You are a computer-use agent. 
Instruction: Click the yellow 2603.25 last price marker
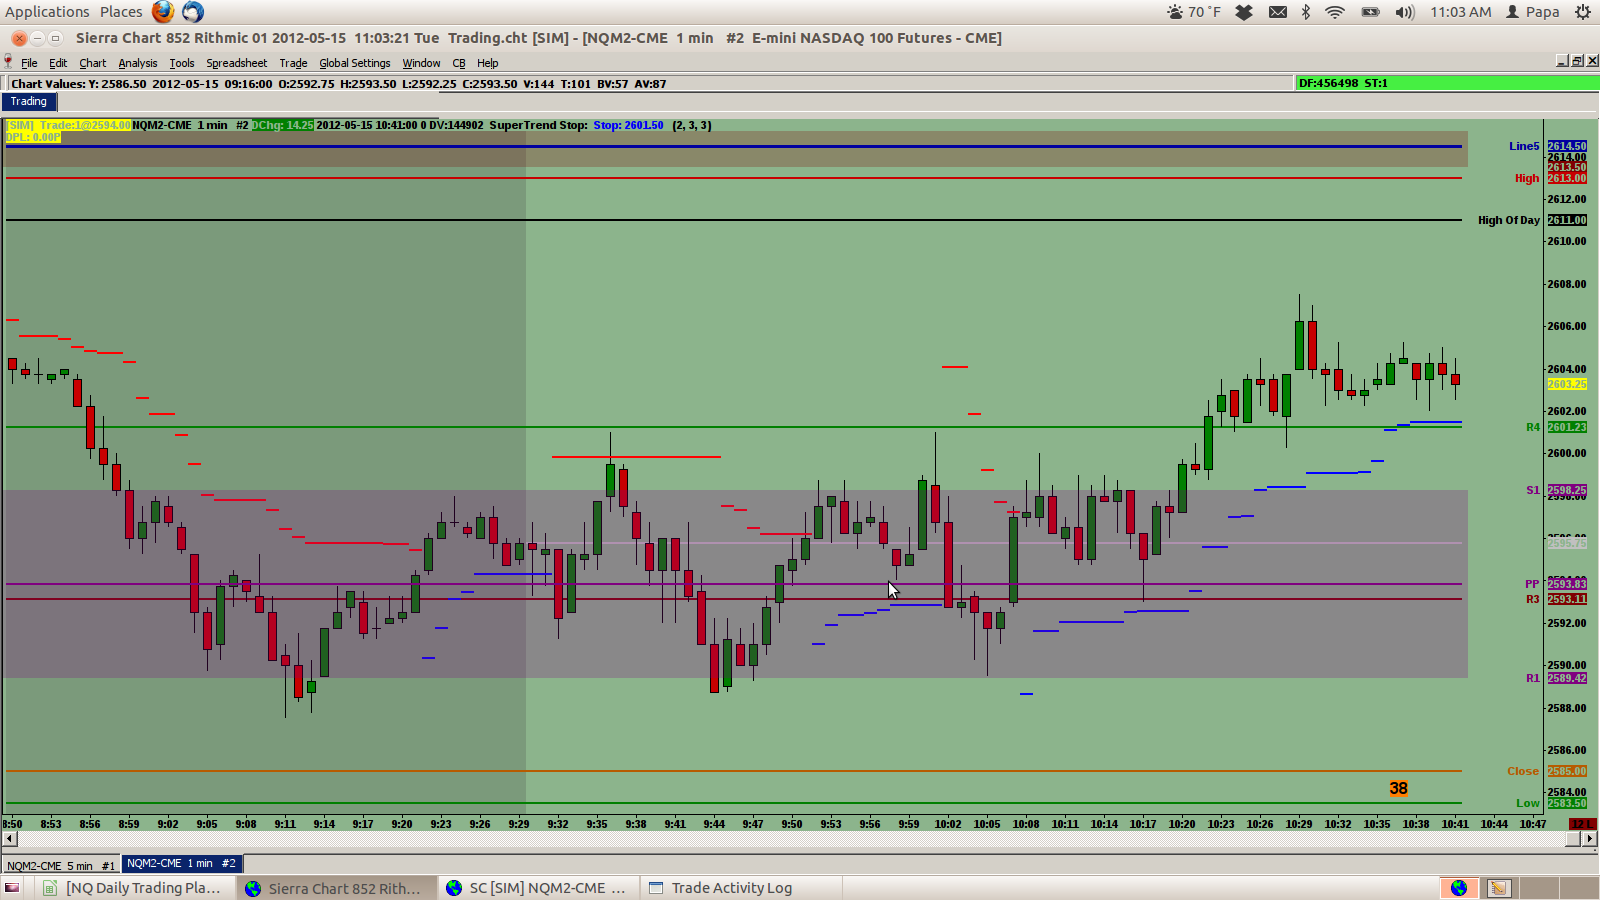[x=1567, y=384]
